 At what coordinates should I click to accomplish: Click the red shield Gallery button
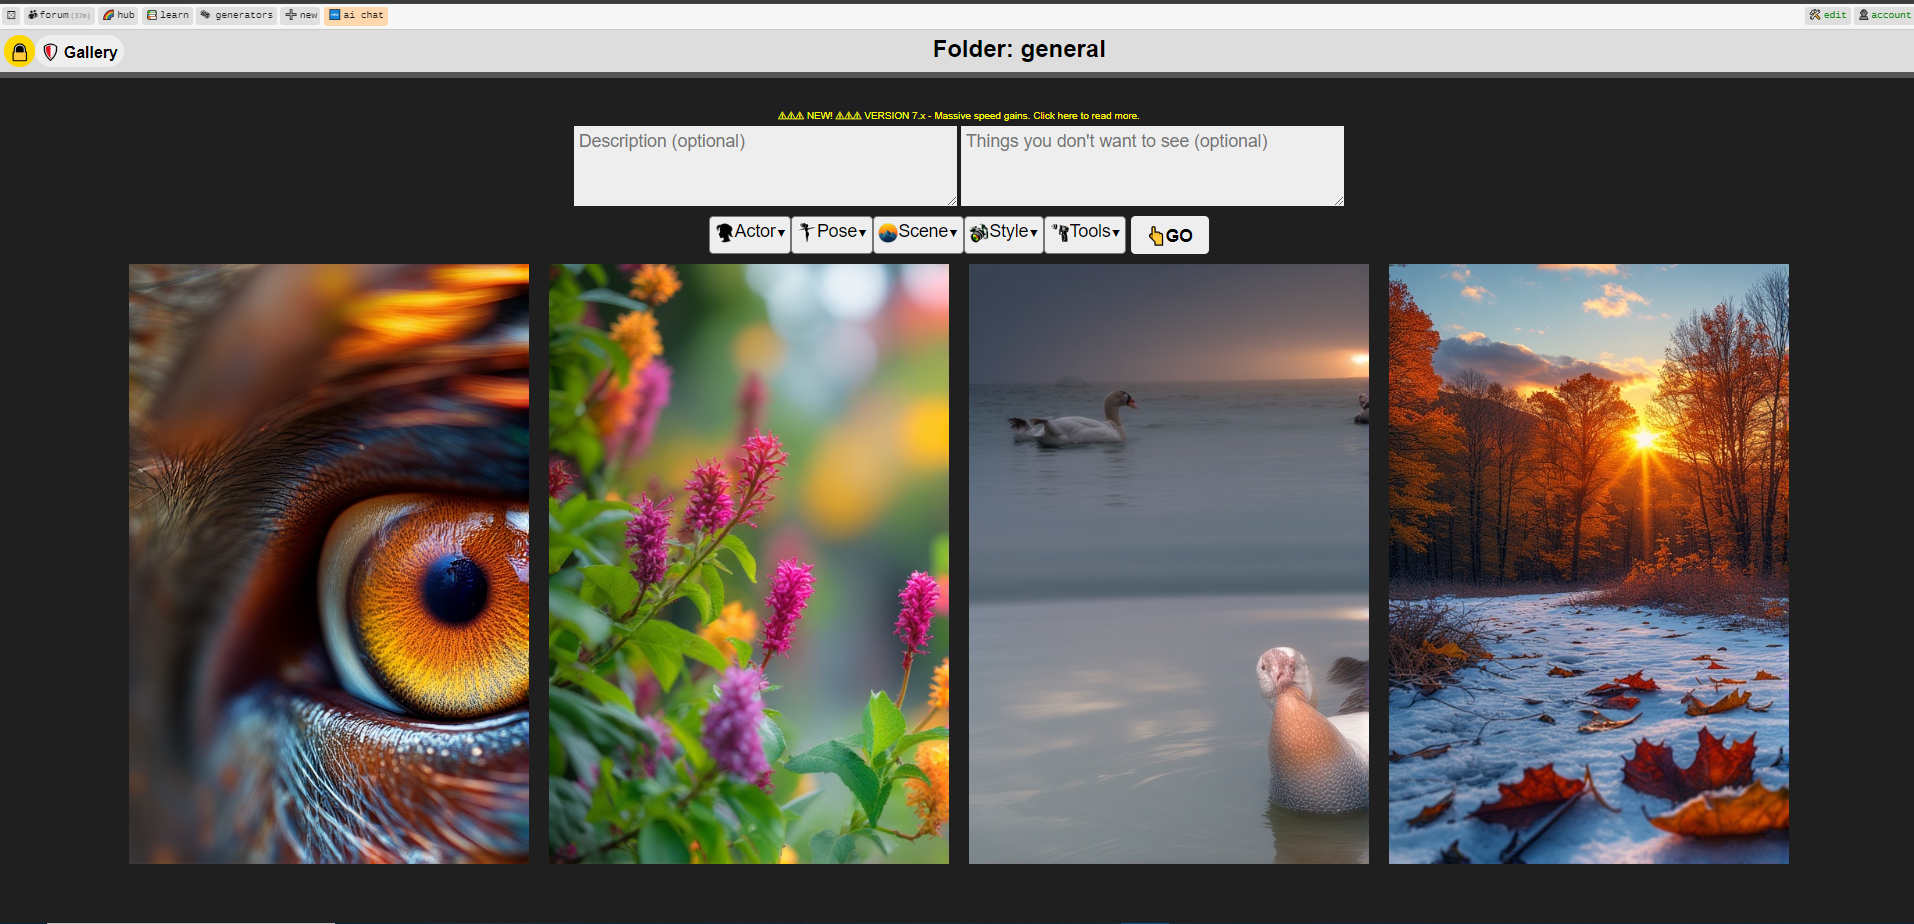(81, 52)
